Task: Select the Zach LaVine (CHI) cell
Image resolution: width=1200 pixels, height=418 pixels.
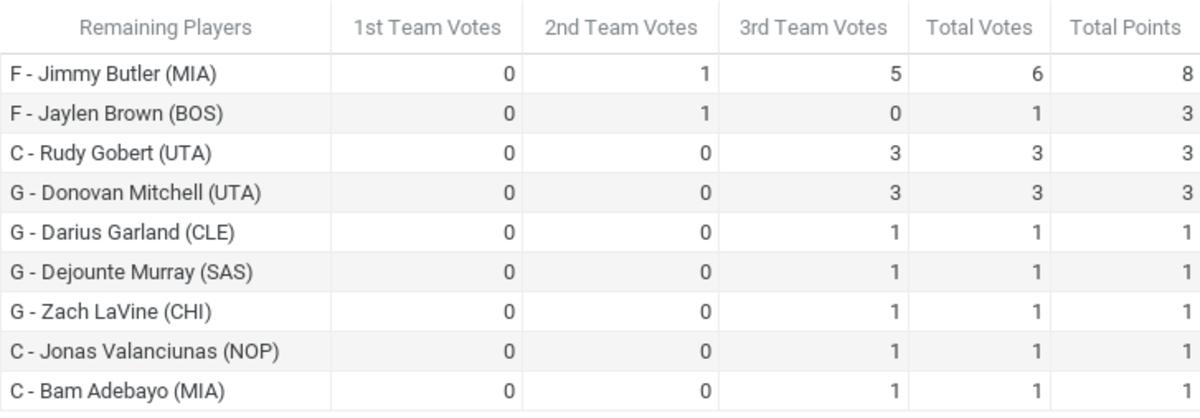Action: 111,312
